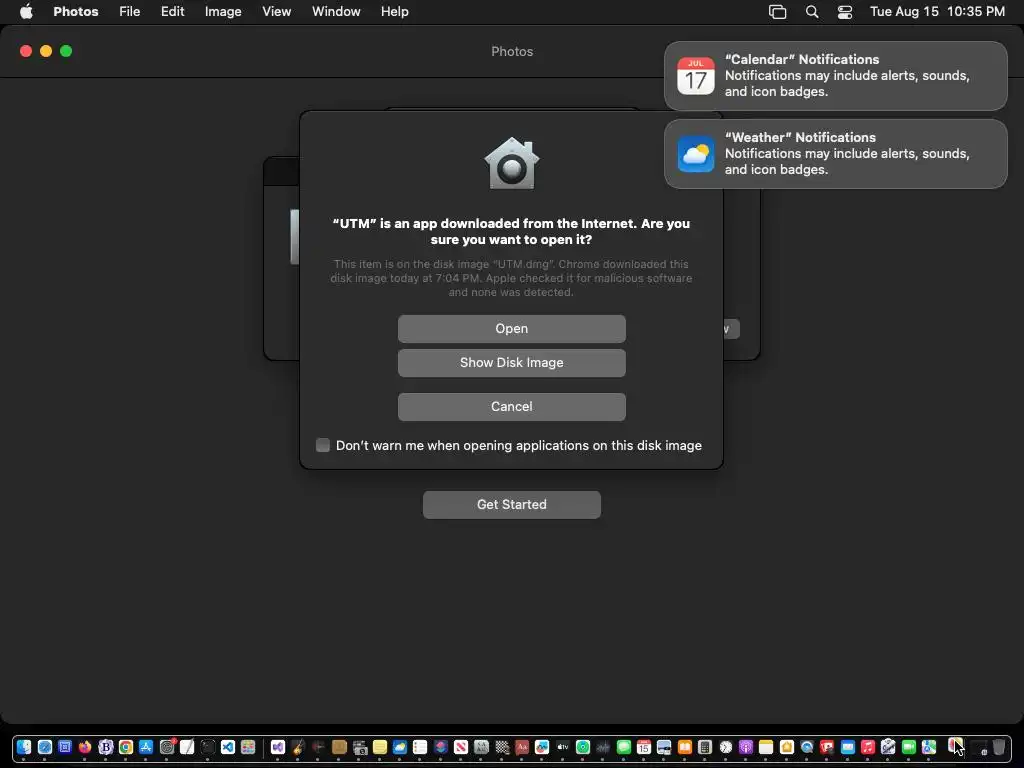Open the Photos application menu

pyautogui.click(x=76, y=12)
